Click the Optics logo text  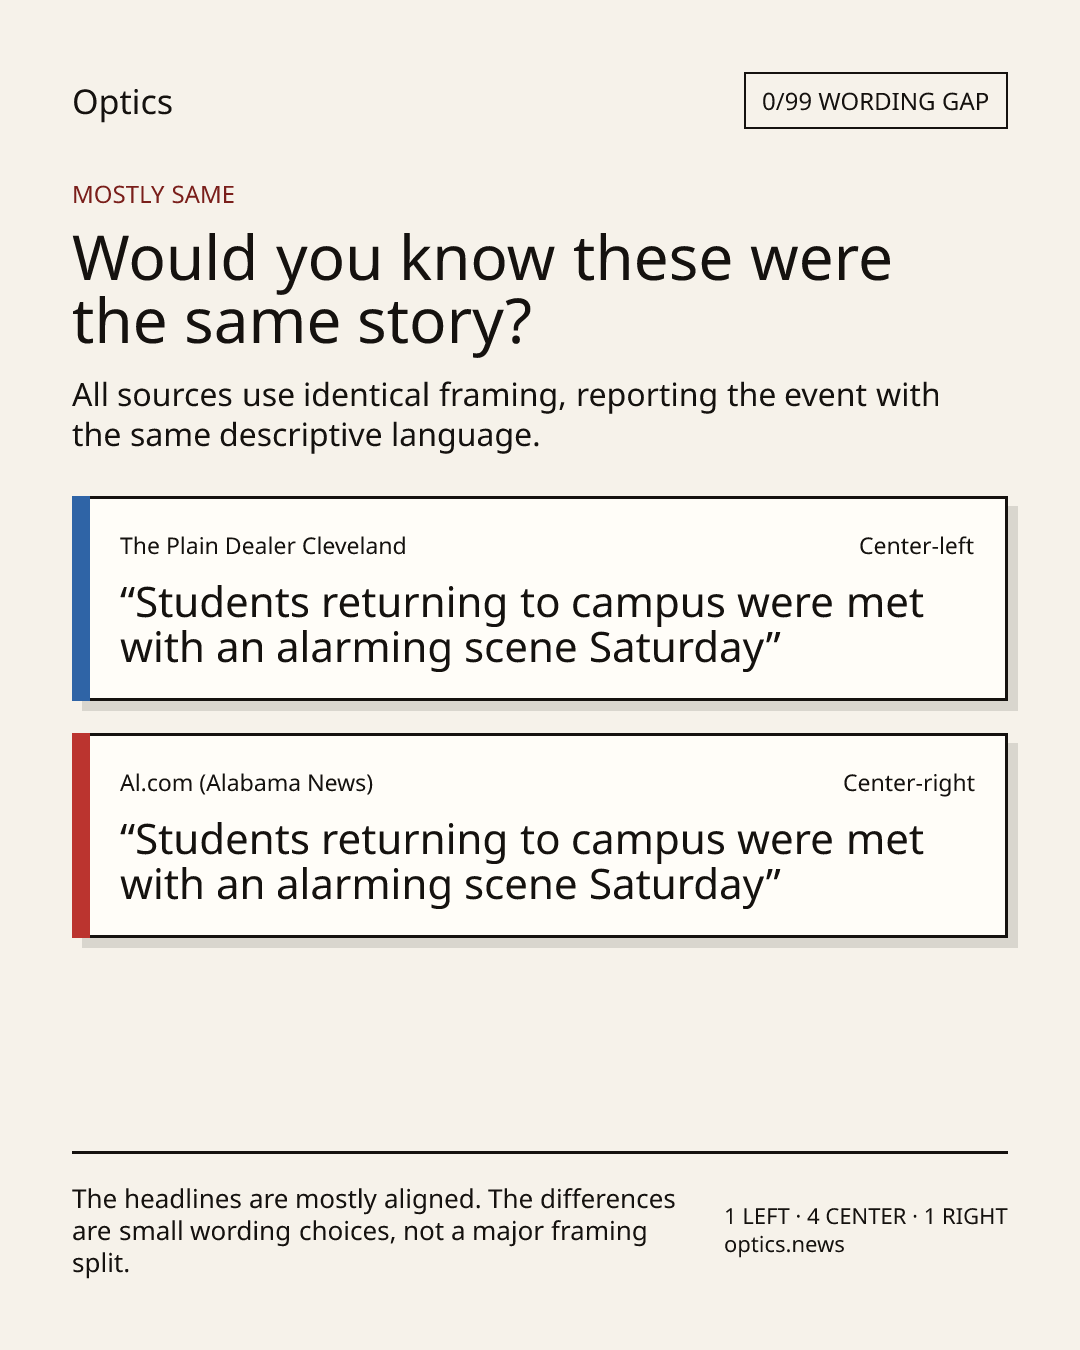(122, 103)
